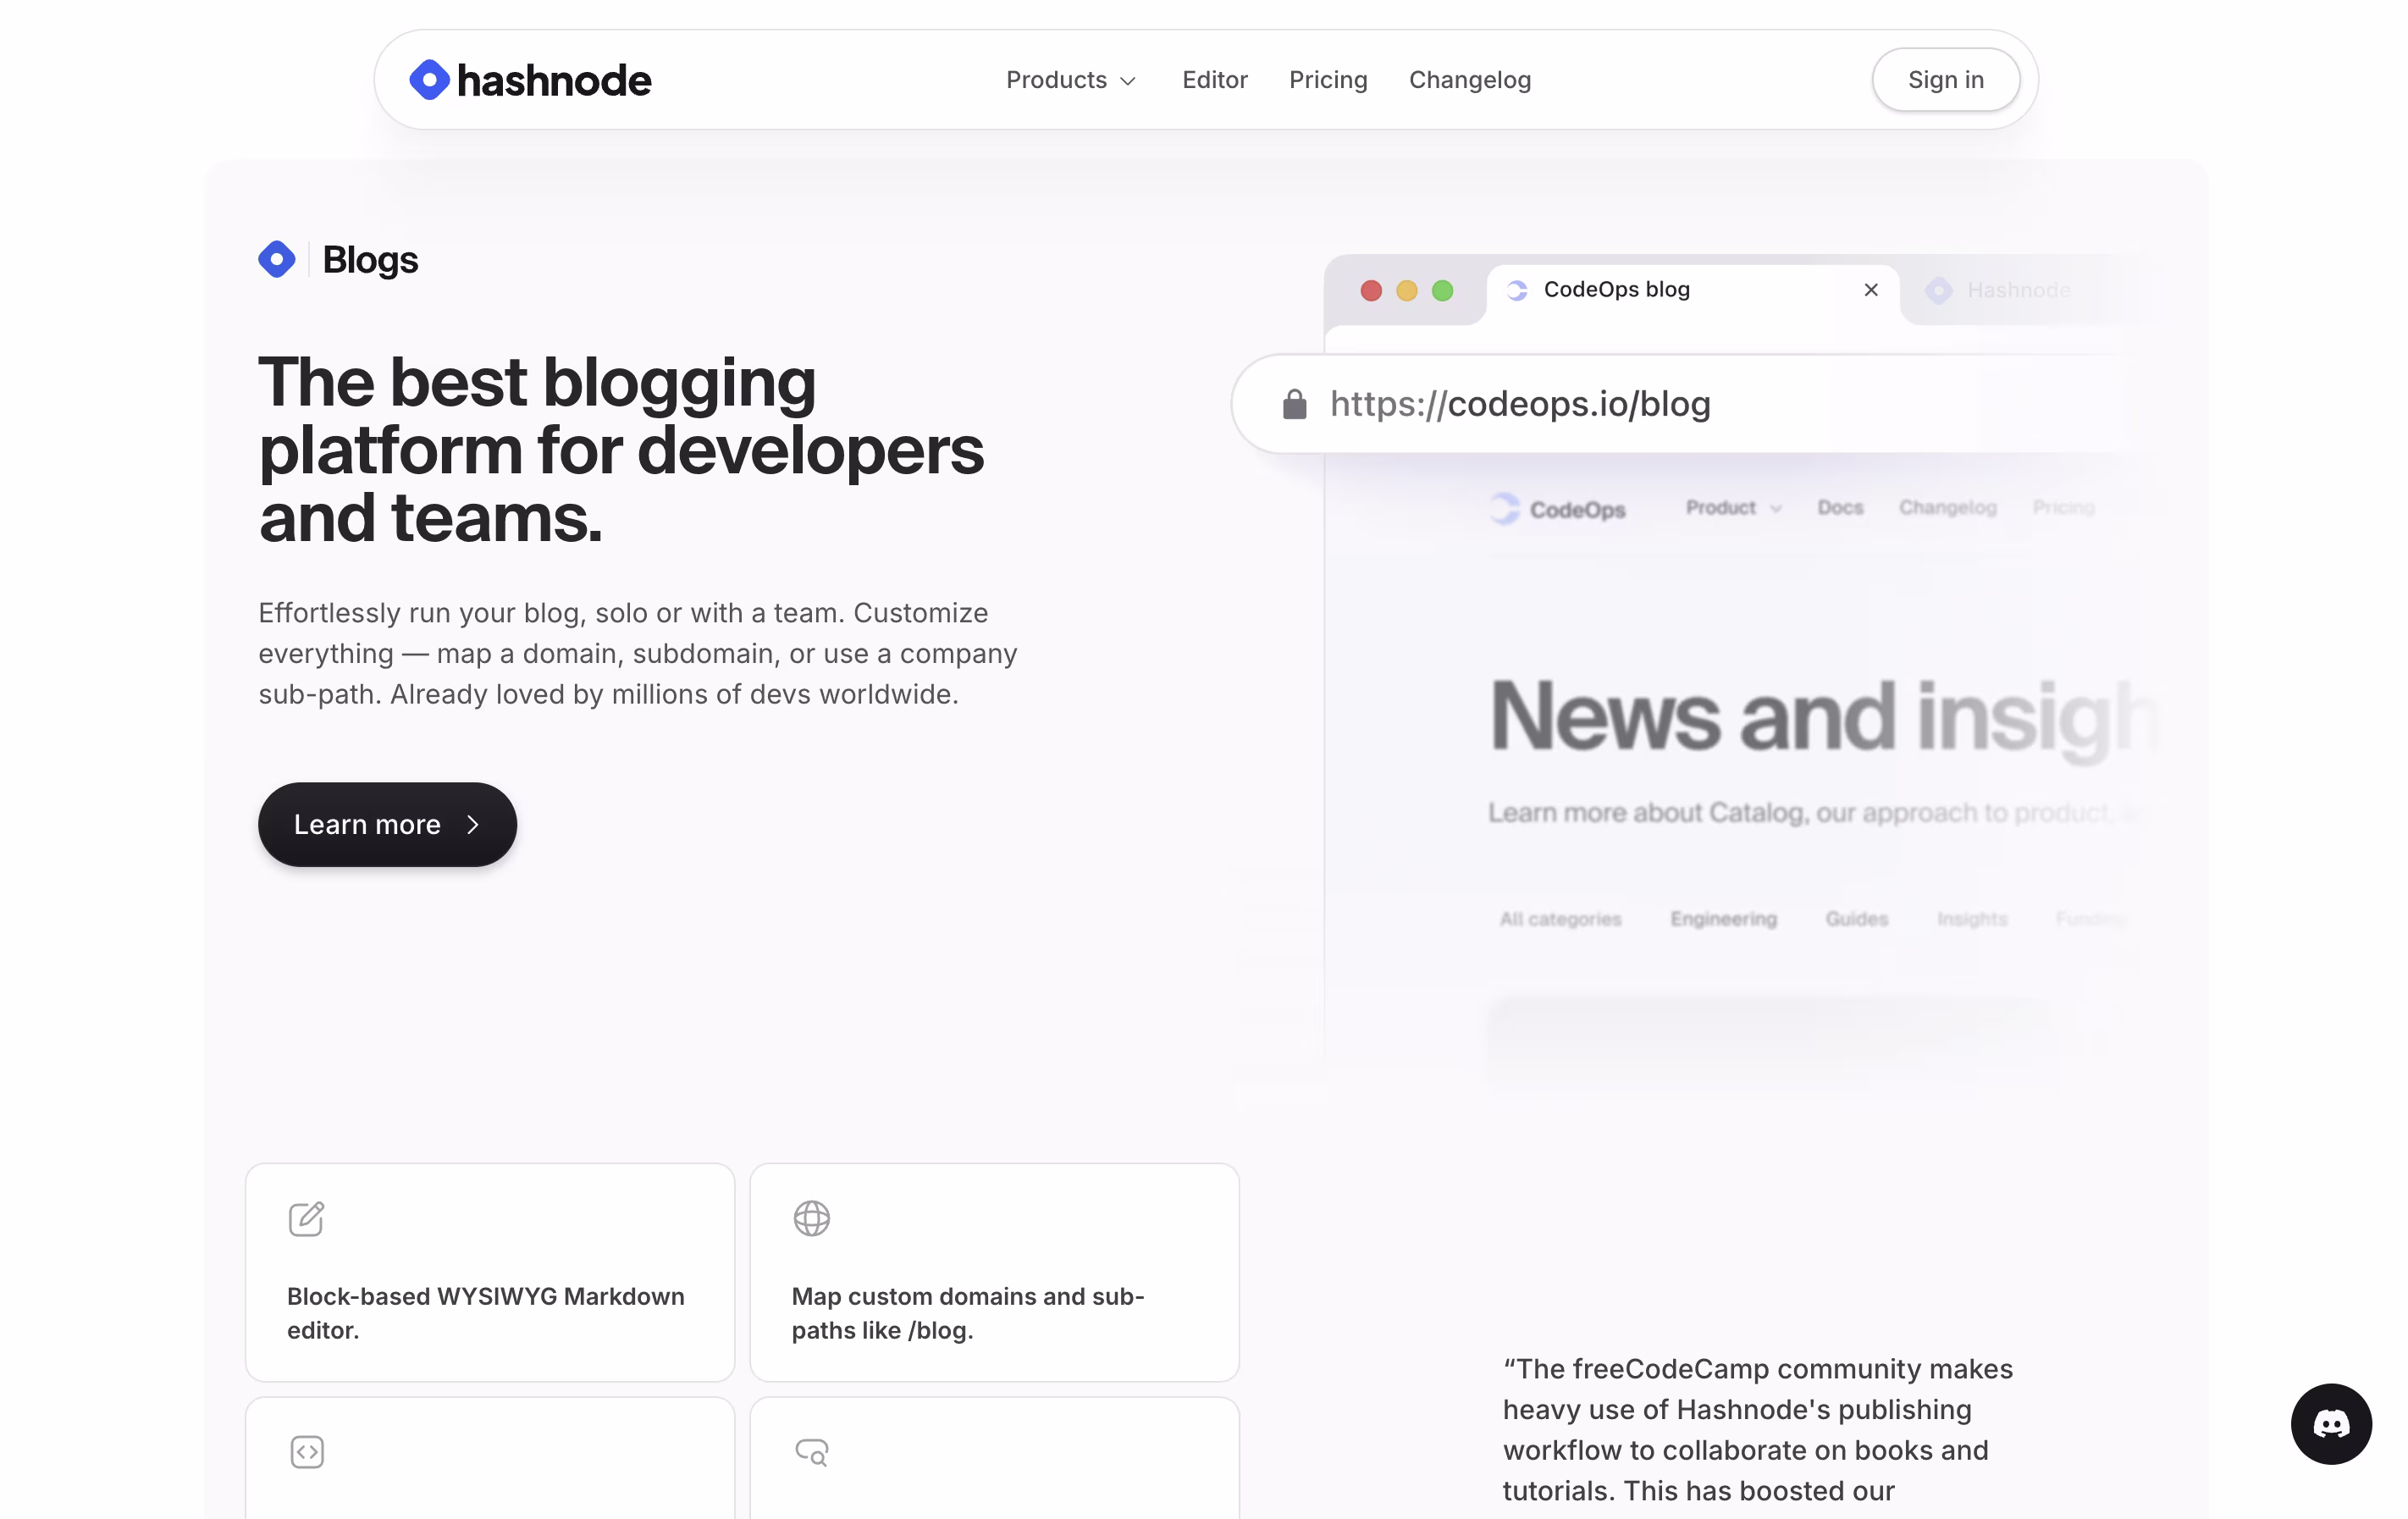Expand the Products dropdown

click(1071, 80)
